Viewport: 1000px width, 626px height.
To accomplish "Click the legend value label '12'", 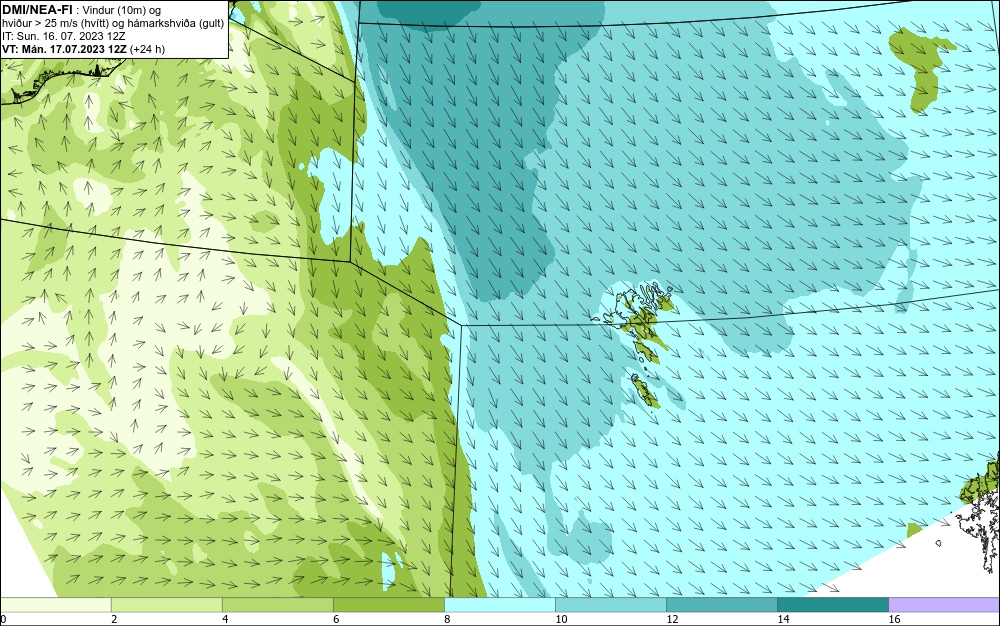I will 672,619.
